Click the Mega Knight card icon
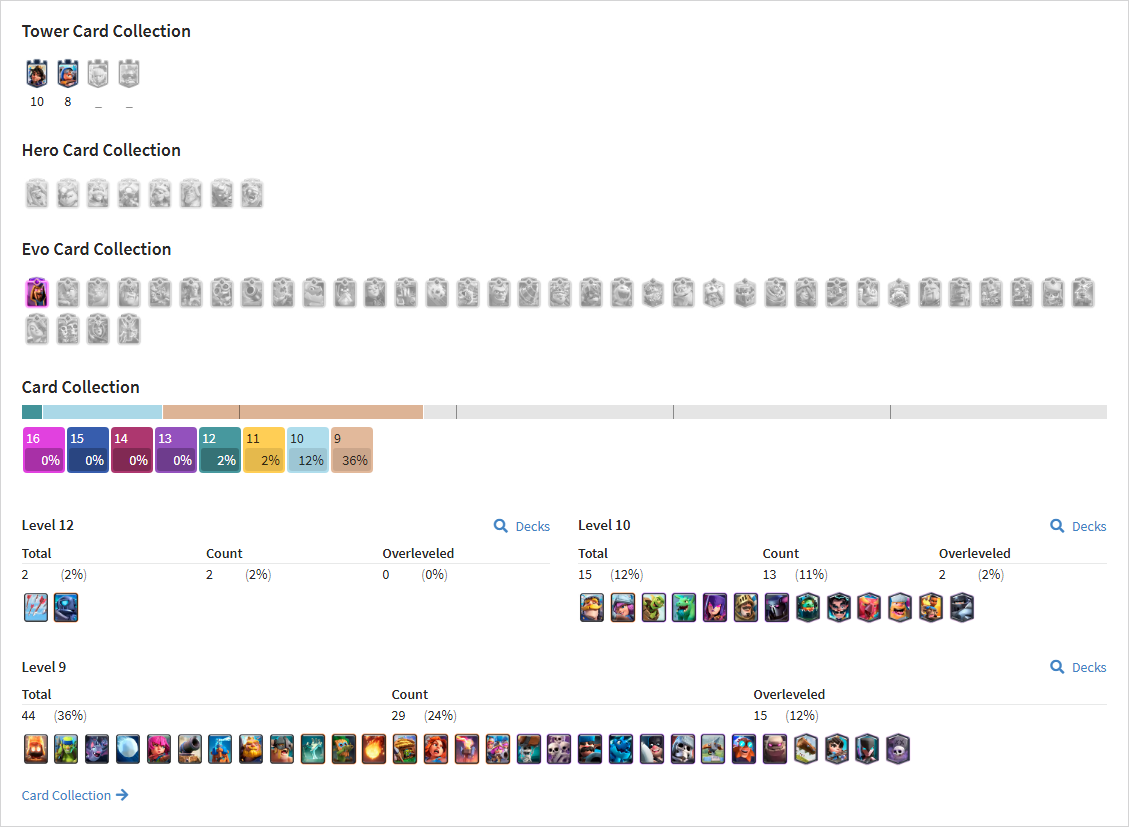Image resolution: width=1129 pixels, height=827 pixels. coord(962,607)
